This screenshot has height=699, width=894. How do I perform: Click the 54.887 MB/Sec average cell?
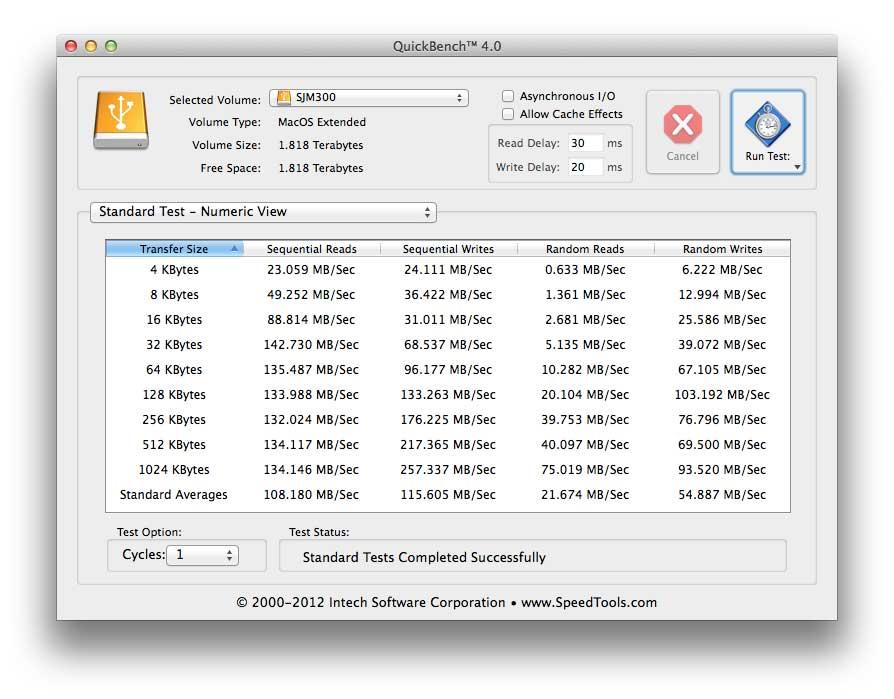722,495
